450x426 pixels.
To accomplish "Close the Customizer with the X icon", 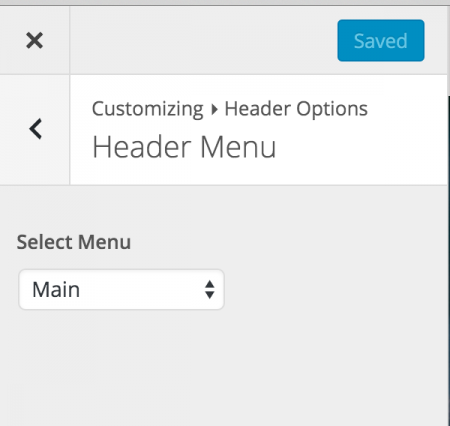I will pyautogui.click(x=34, y=40).
